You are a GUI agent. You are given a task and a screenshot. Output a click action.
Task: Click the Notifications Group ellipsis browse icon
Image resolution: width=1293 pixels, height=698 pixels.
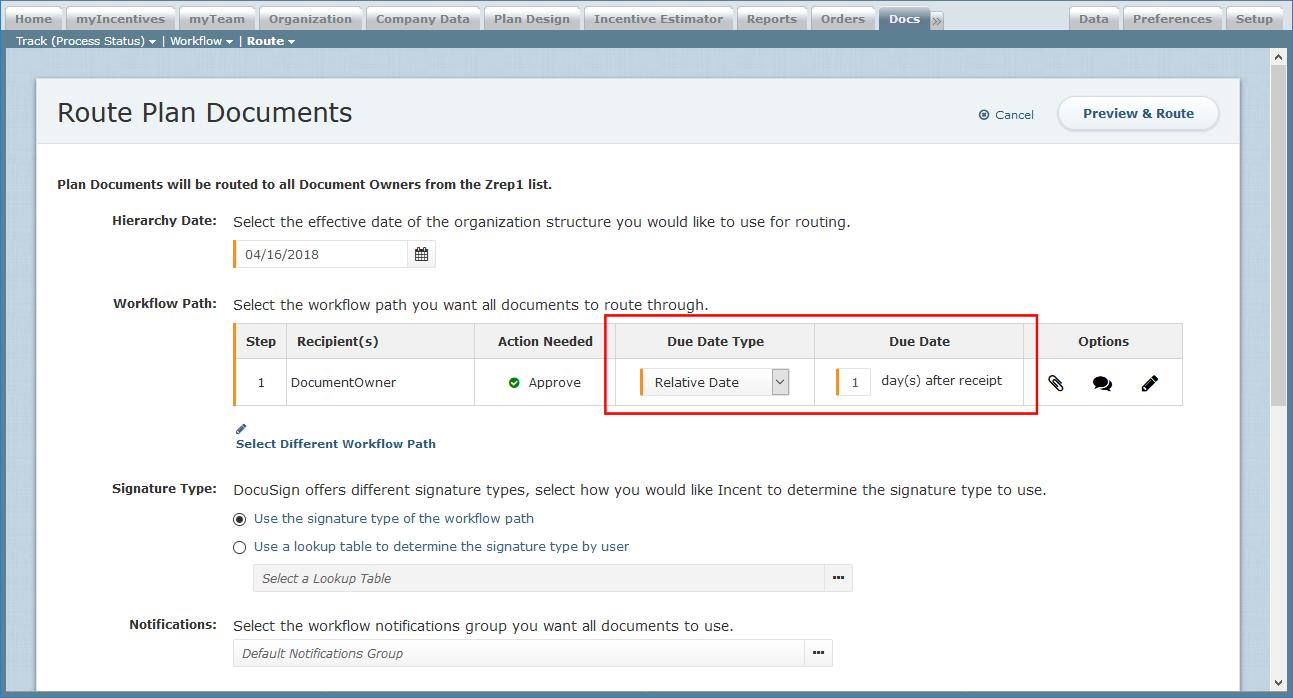click(818, 653)
